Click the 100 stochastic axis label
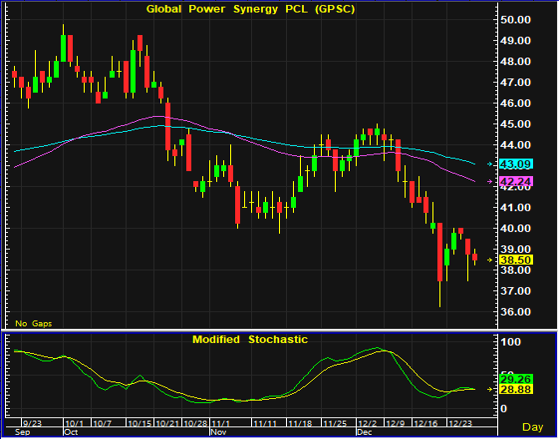559x439 pixels. 510,342
